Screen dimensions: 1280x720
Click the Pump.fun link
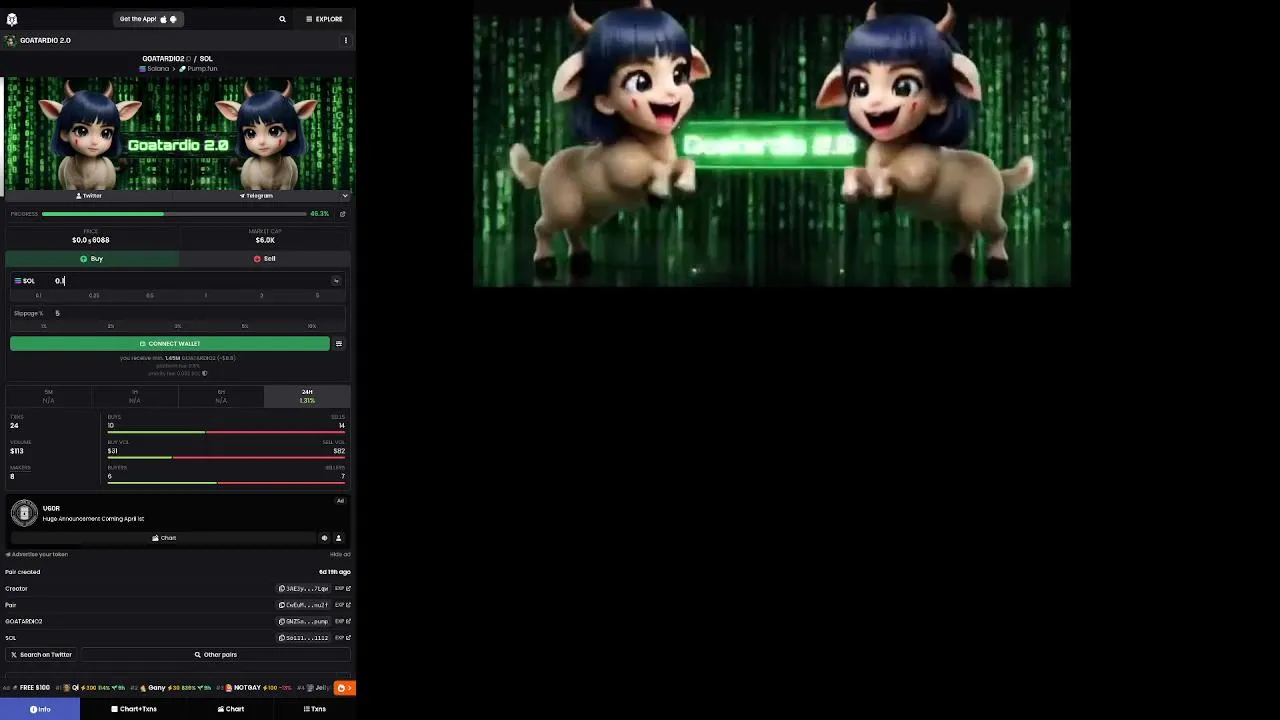(x=198, y=69)
